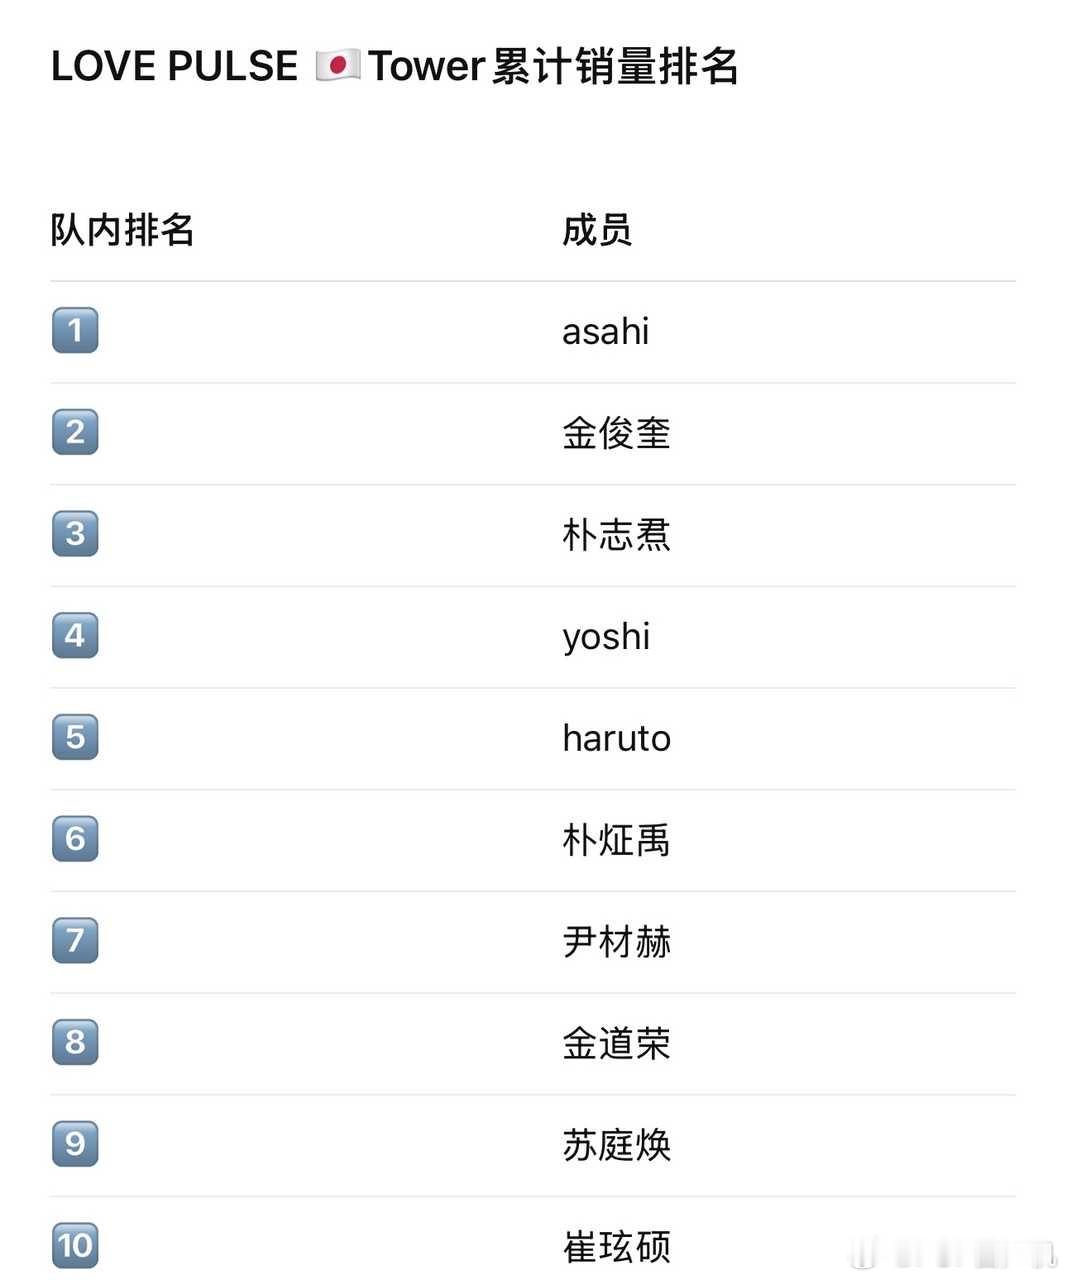Click the LOVE PULSE title text
This screenshot has width=1067, height=1280.
tap(174, 66)
